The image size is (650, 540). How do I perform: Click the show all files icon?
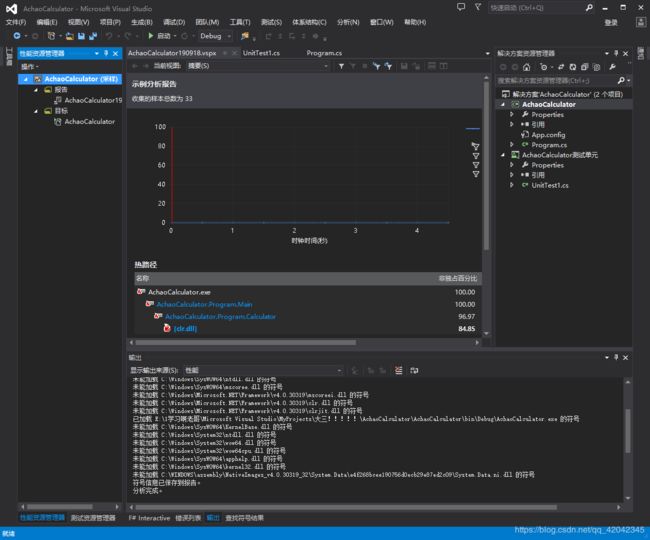(596, 67)
